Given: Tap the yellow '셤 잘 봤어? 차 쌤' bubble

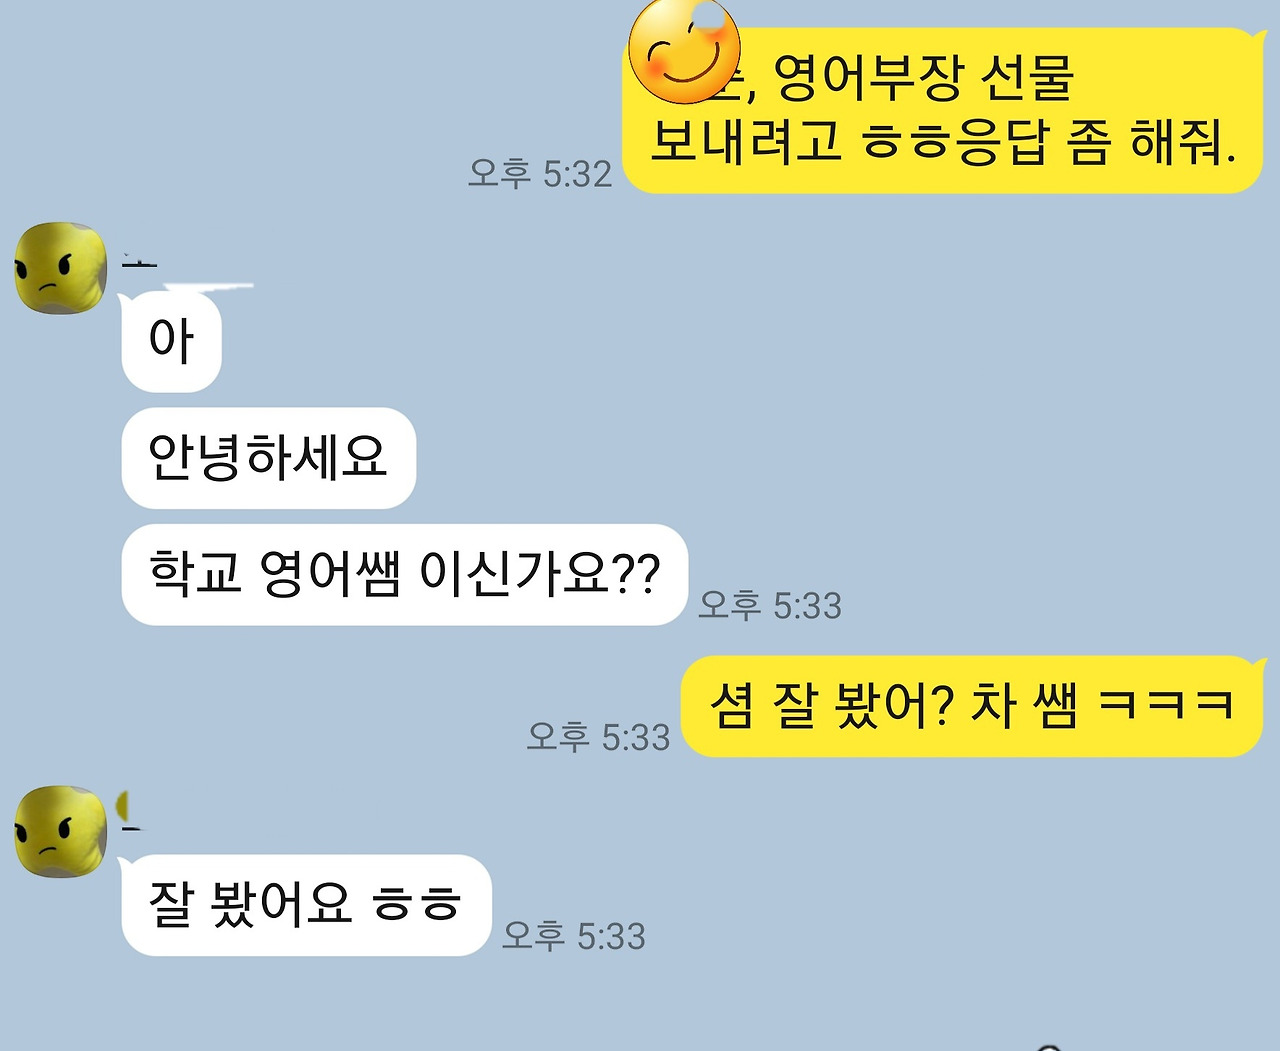Looking at the screenshot, I should point(972,706).
